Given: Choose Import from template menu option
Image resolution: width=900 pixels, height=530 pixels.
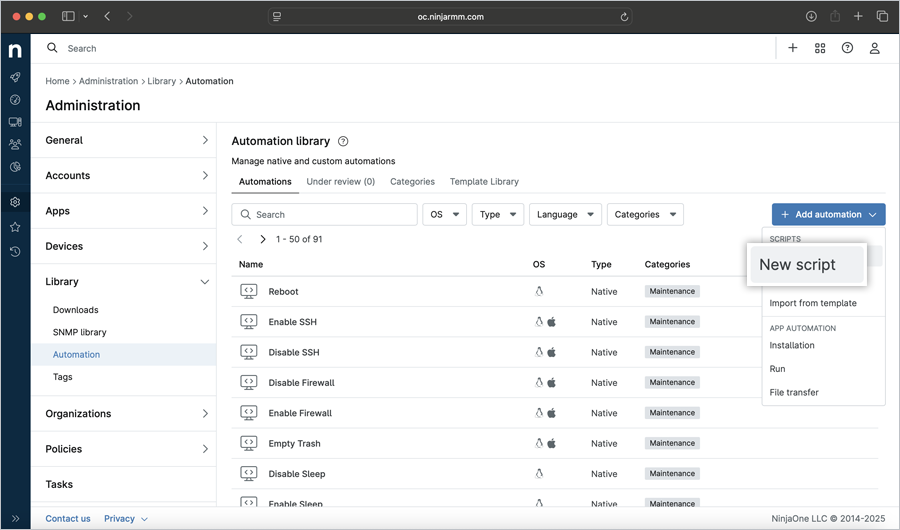Looking at the screenshot, I should click(812, 303).
